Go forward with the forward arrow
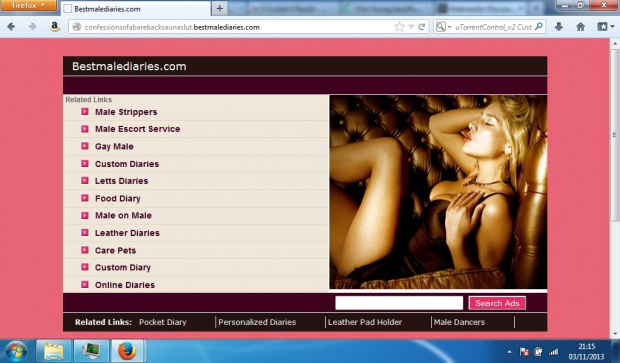Viewport: 620px width, 363px height. [32, 27]
